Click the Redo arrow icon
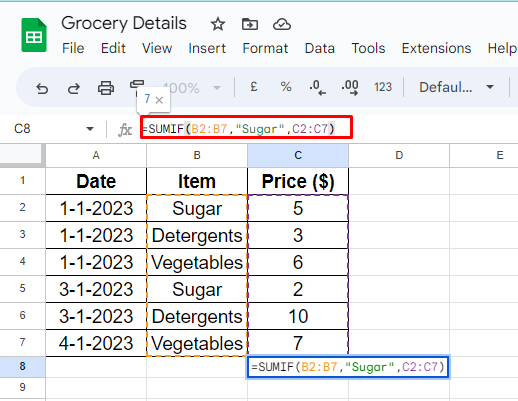The height and width of the screenshot is (401, 518). (74, 88)
